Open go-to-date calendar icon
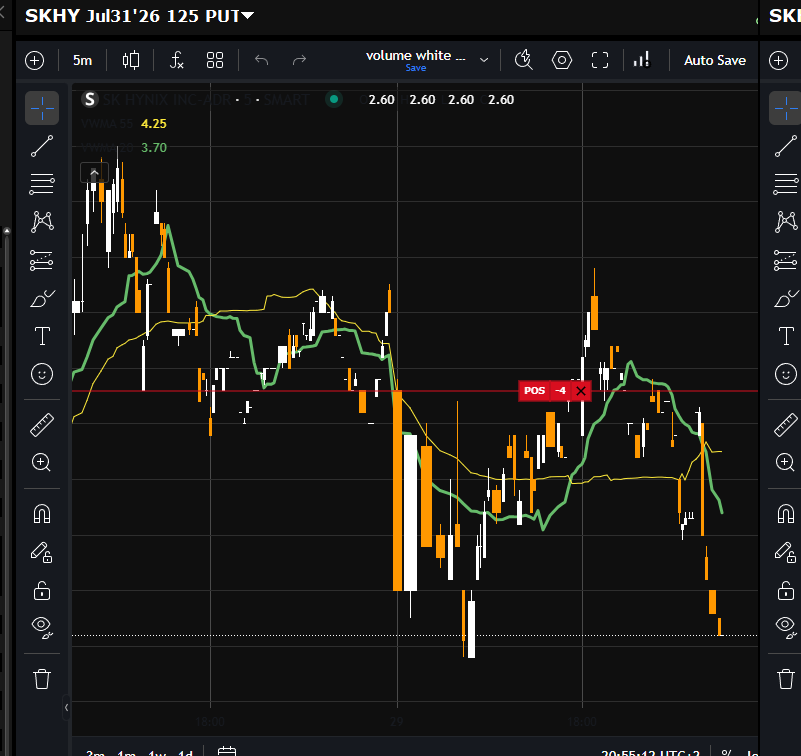801x756 pixels. click(x=227, y=751)
